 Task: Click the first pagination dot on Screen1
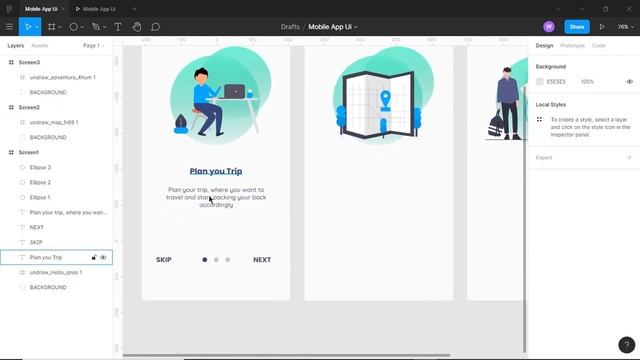(204, 260)
